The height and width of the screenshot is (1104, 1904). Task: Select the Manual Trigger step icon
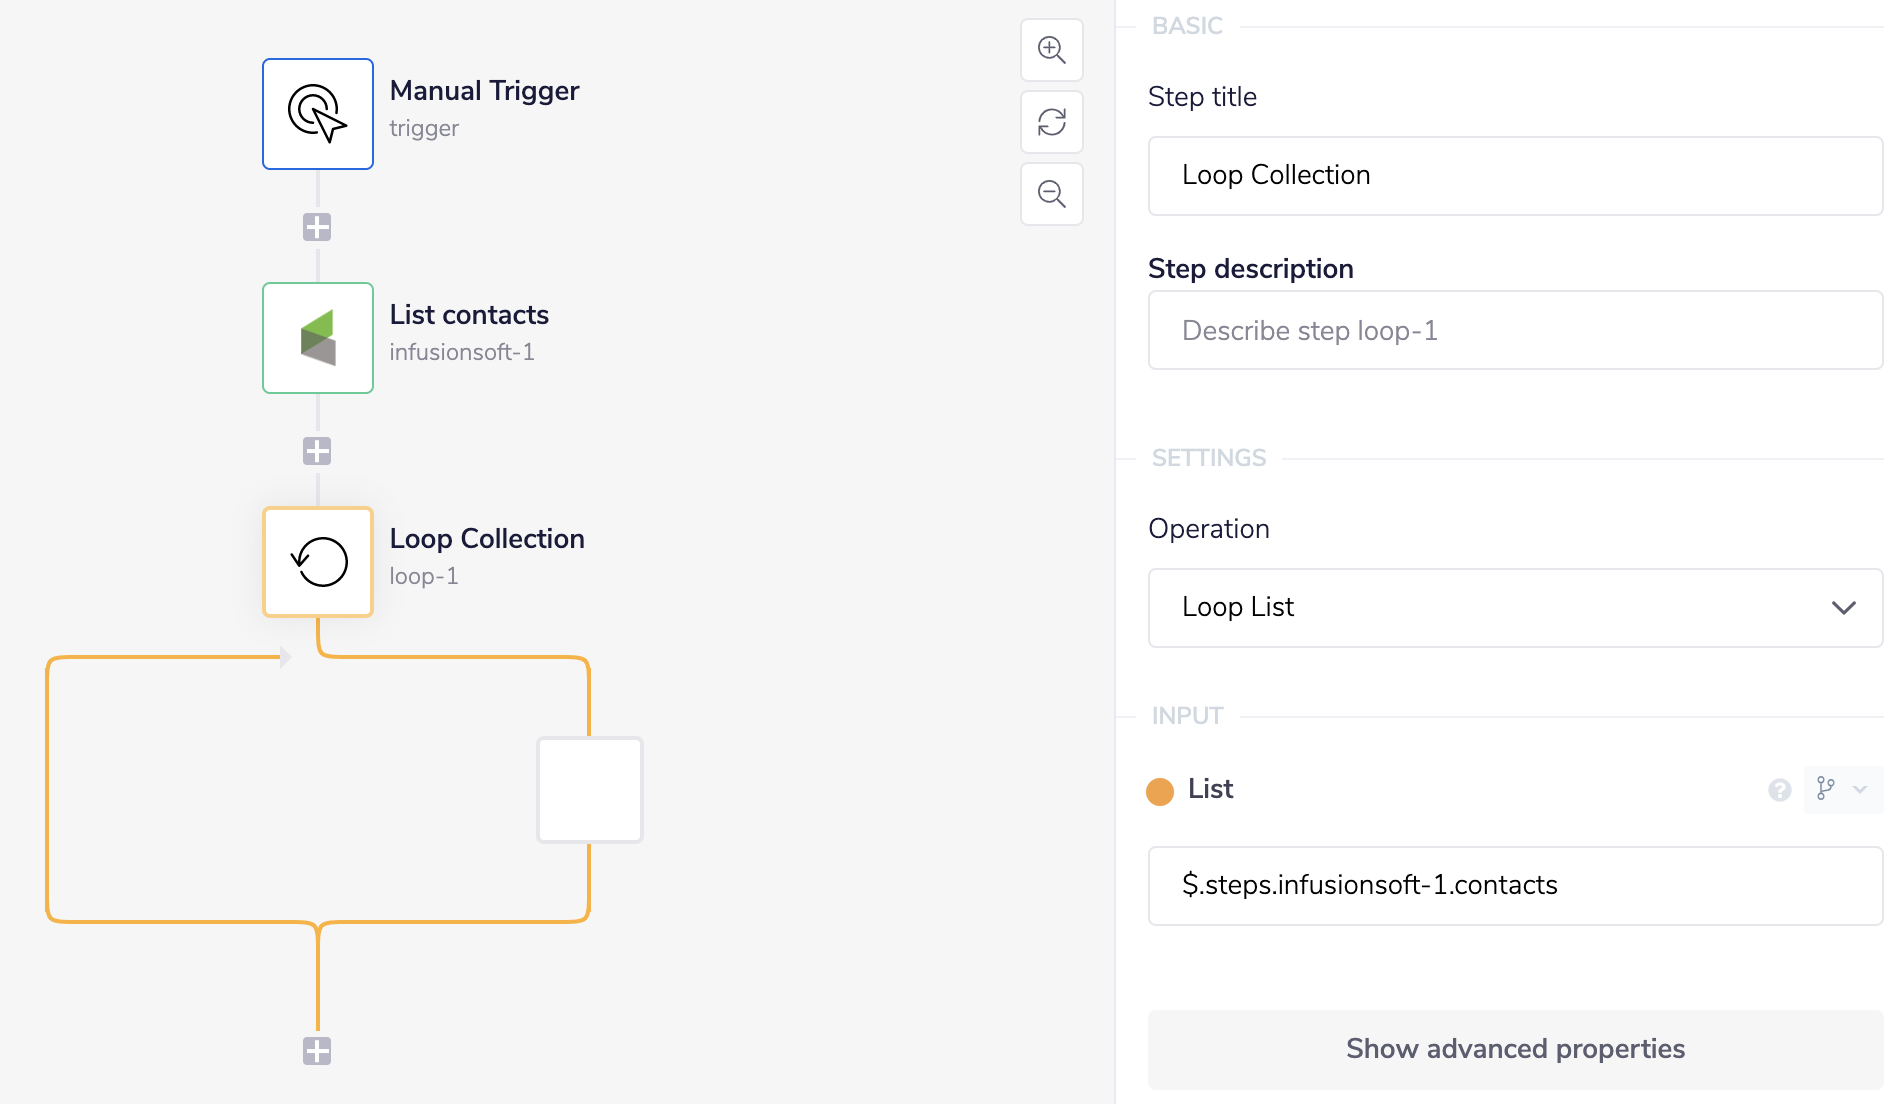coord(318,114)
